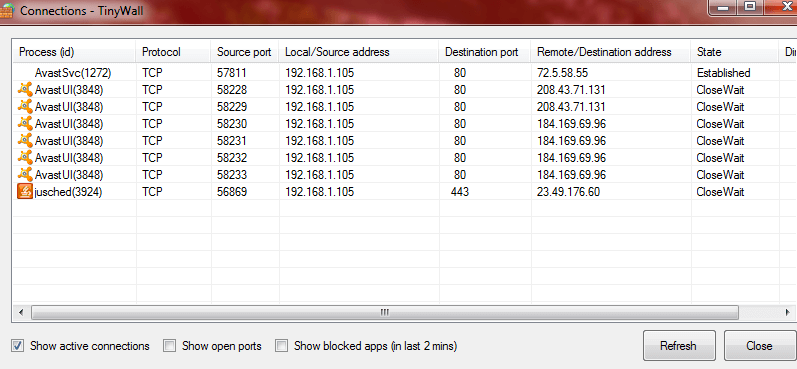Select the Avast icon on source port 58230 row
The height and width of the screenshot is (369, 797).
point(25,124)
